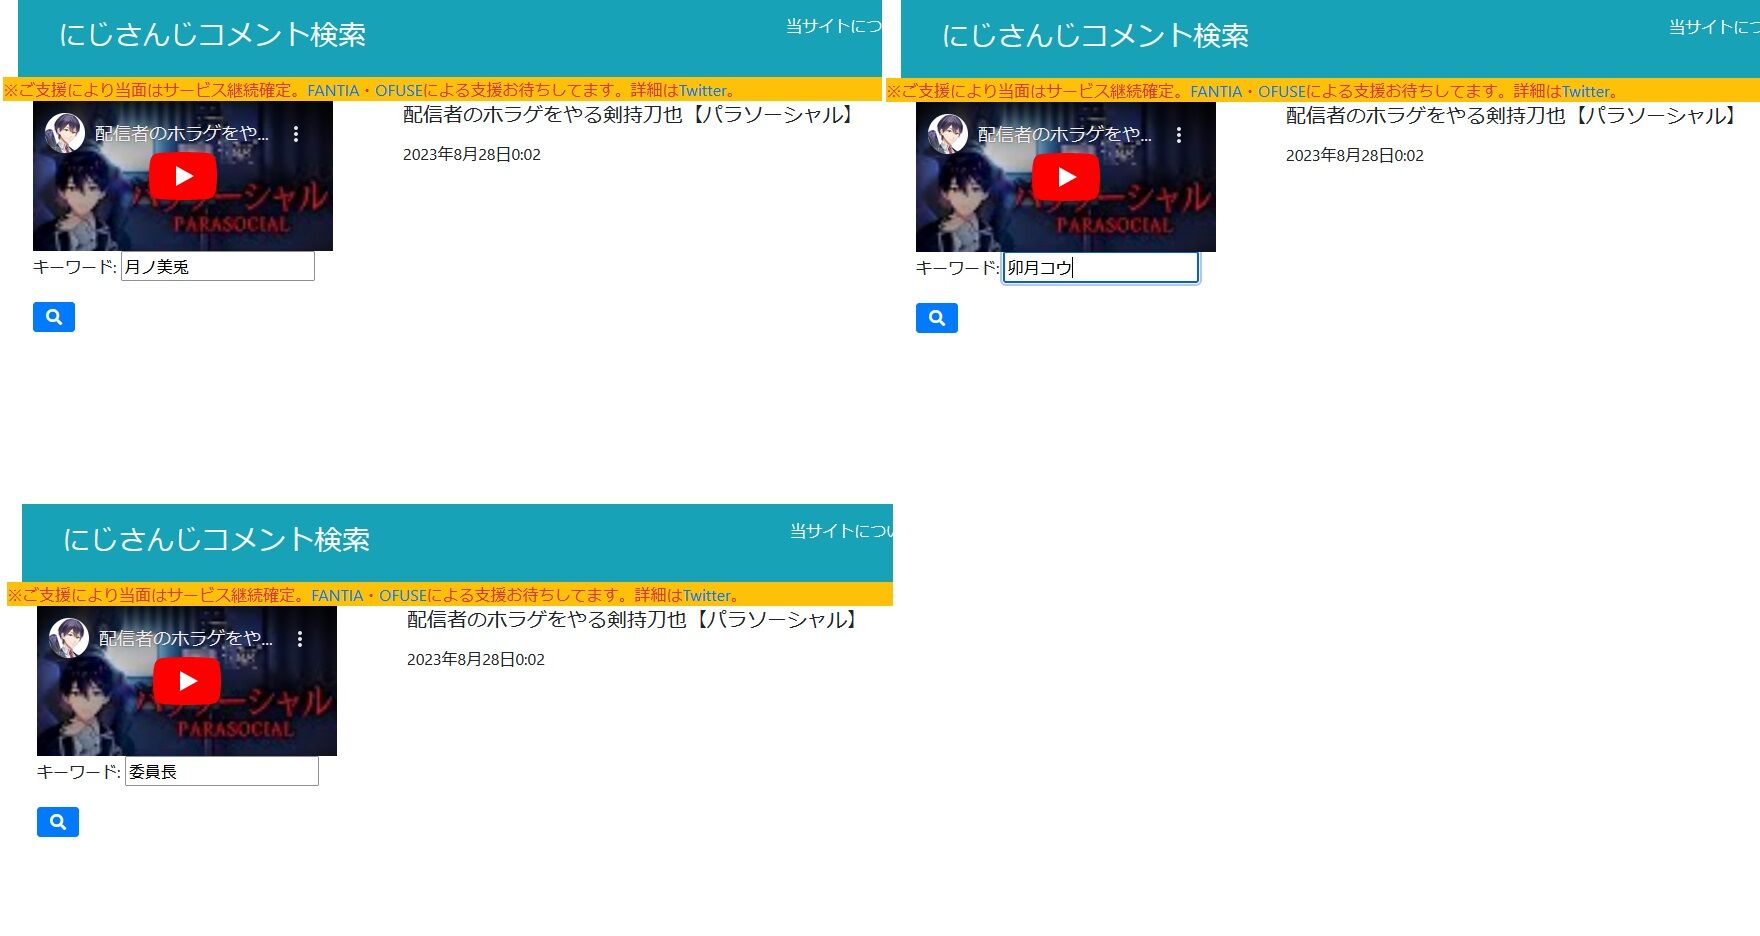
Task: Click the search button below keyword 月ノ美兎
Action: [x=54, y=317]
